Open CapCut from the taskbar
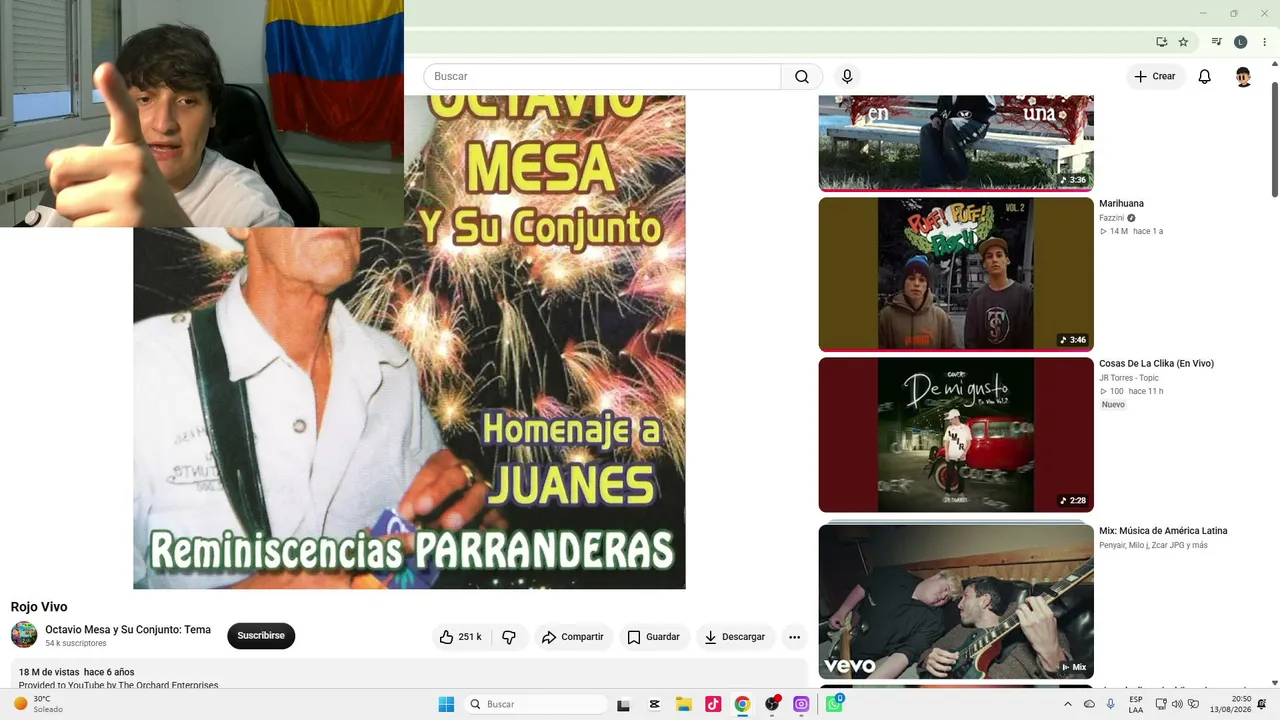Image resolution: width=1280 pixels, height=720 pixels. click(654, 704)
